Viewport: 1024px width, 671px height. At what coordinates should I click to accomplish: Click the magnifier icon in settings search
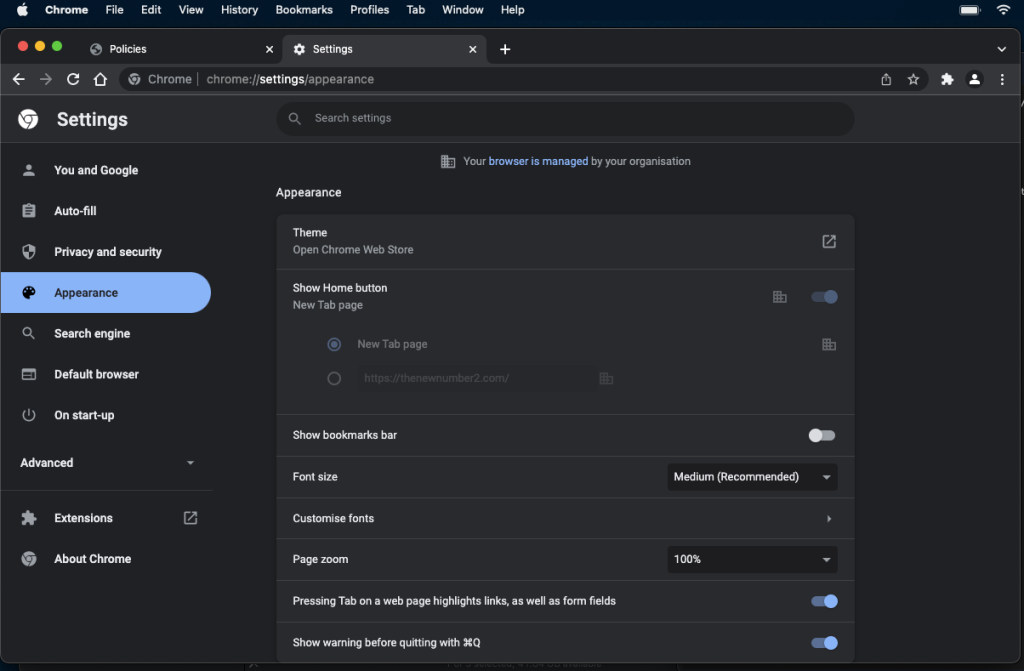[x=295, y=118]
